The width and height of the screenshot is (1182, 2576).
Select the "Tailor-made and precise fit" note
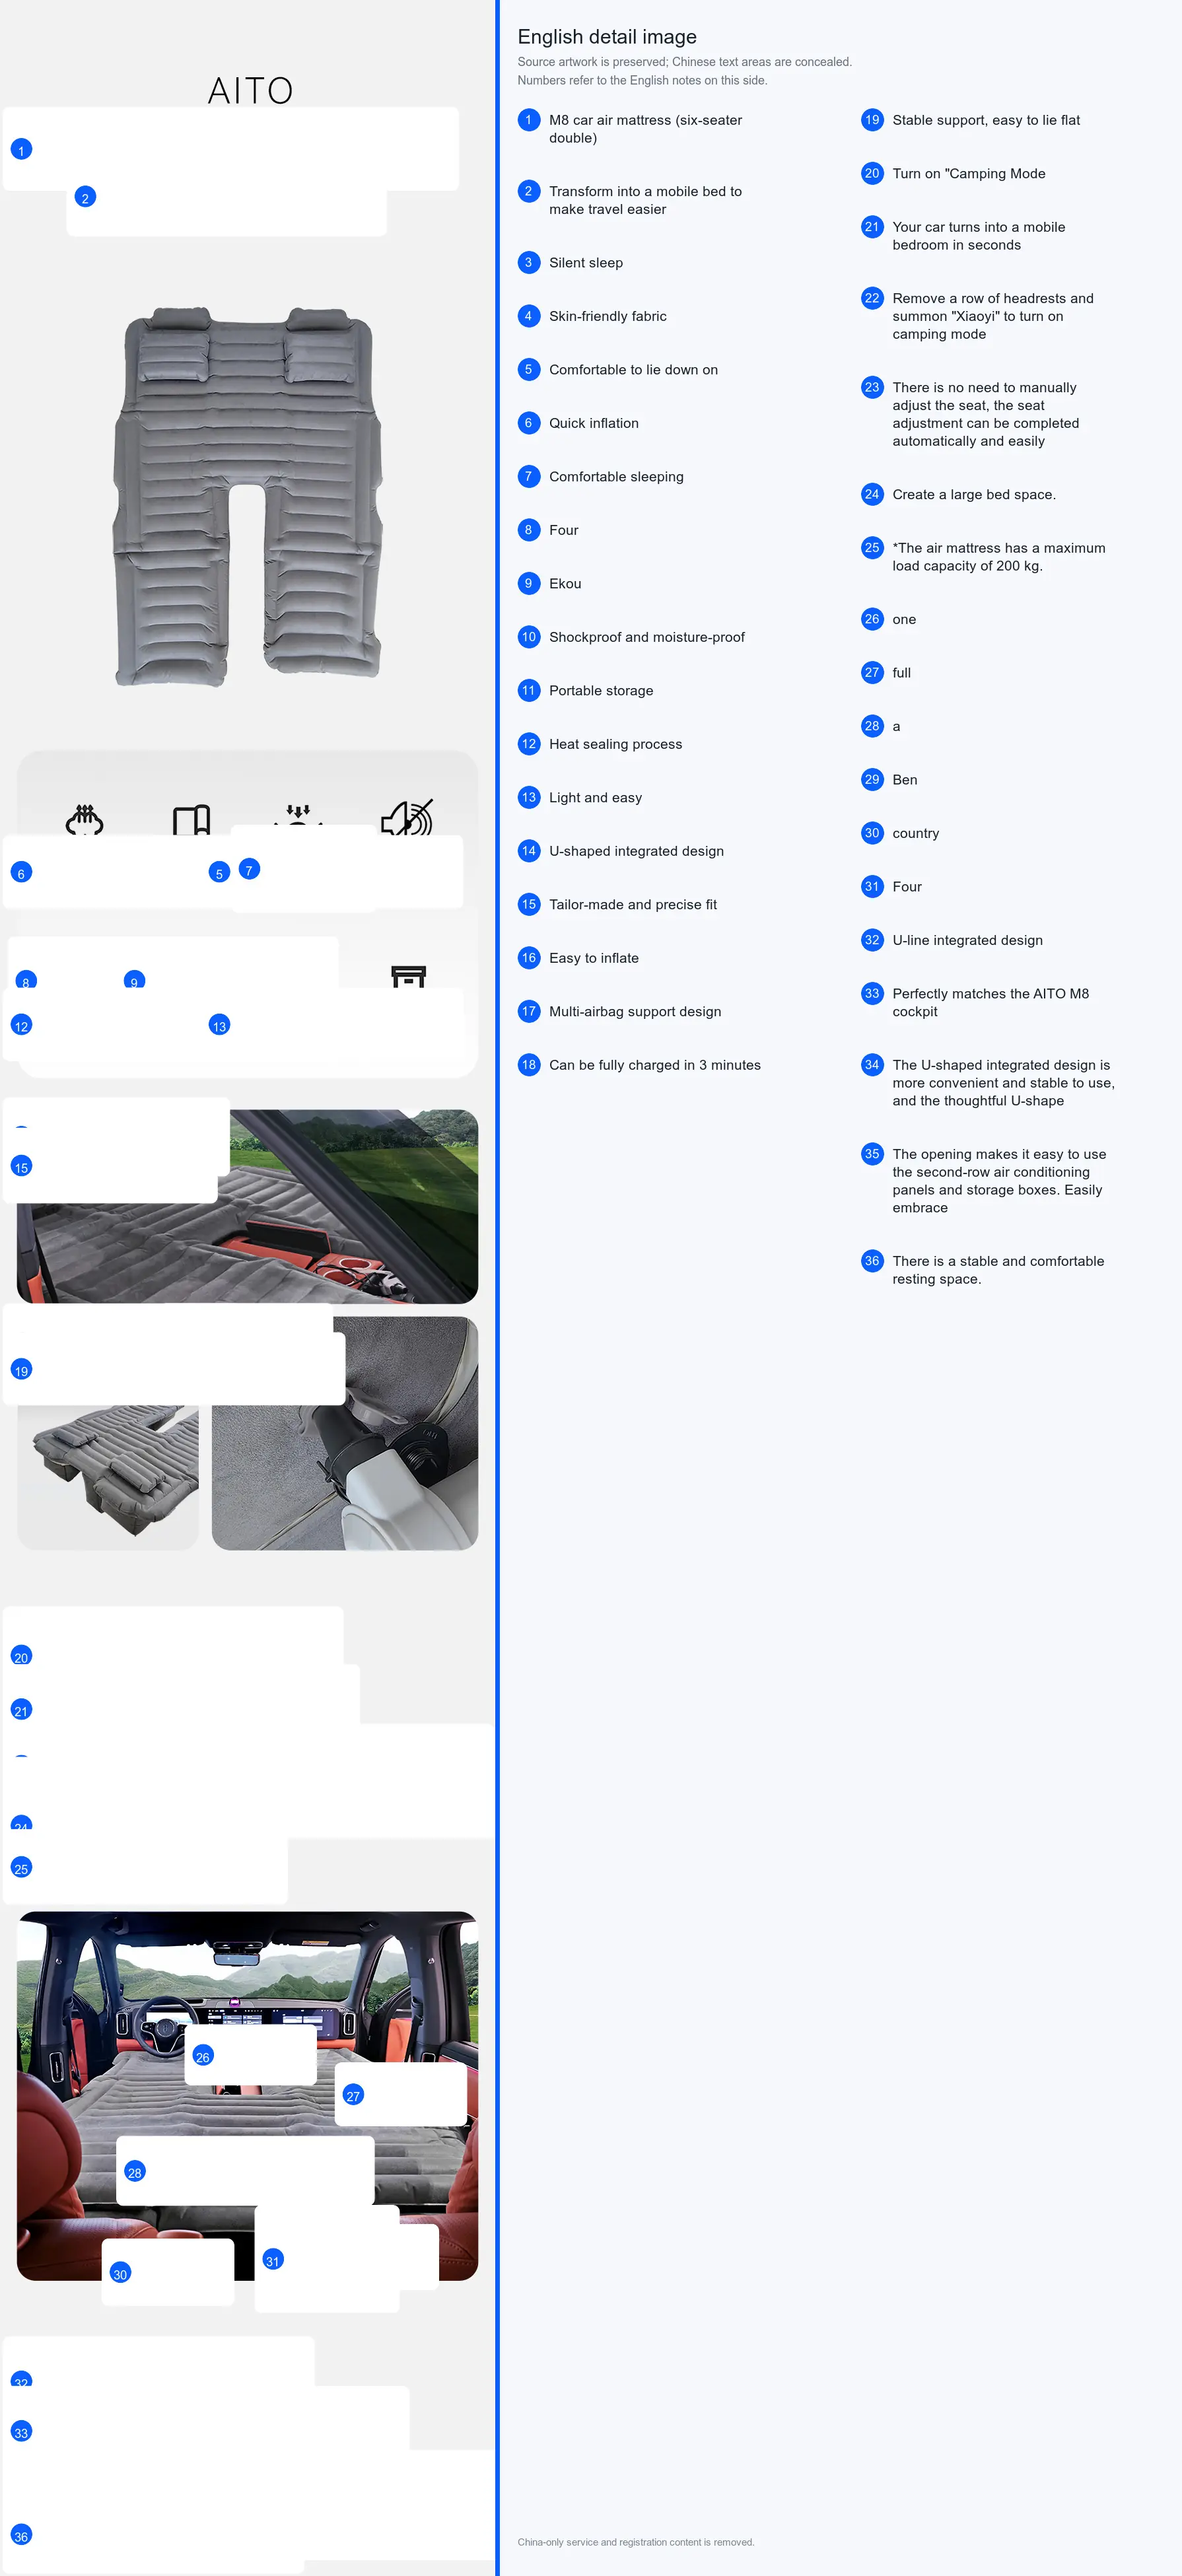pos(633,905)
